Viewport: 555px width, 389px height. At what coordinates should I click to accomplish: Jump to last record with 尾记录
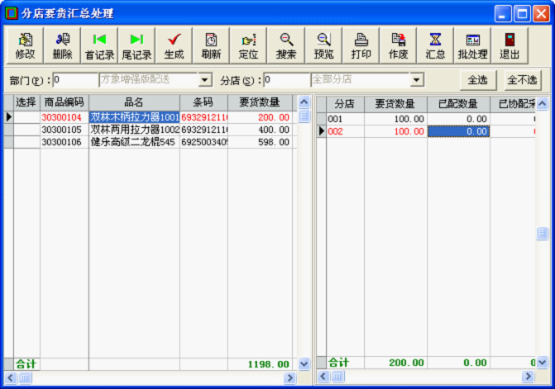[x=137, y=46]
